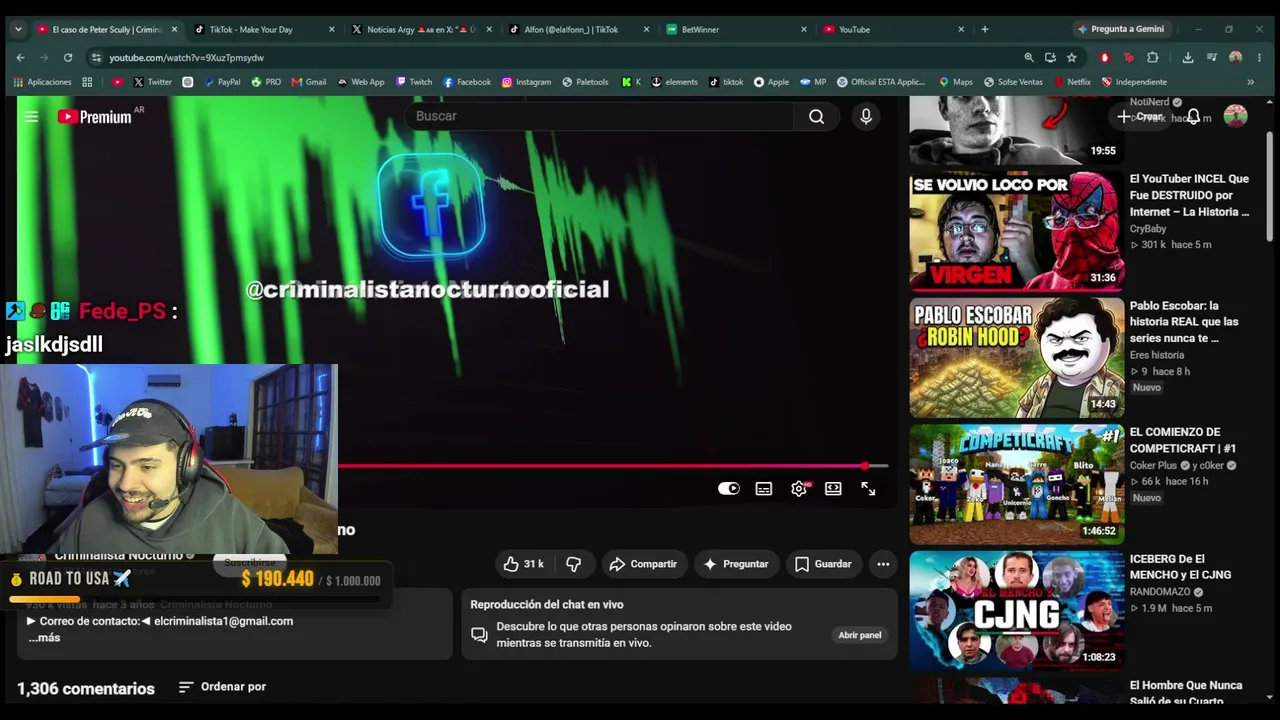Open more actions three-dot menu under video
The width and height of the screenshot is (1280, 720).
click(x=883, y=564)
